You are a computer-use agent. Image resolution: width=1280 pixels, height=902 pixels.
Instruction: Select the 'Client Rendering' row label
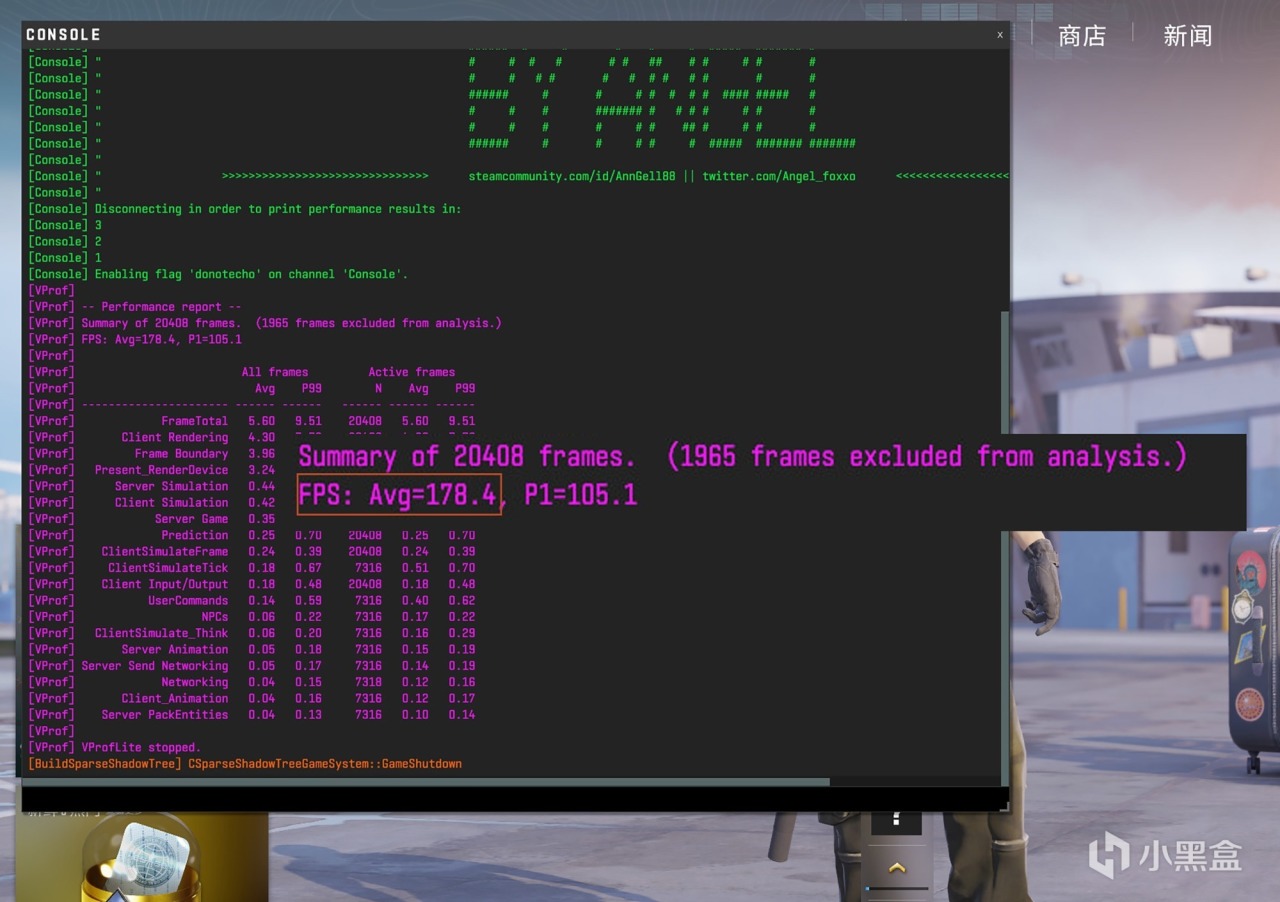click(175, 437)
